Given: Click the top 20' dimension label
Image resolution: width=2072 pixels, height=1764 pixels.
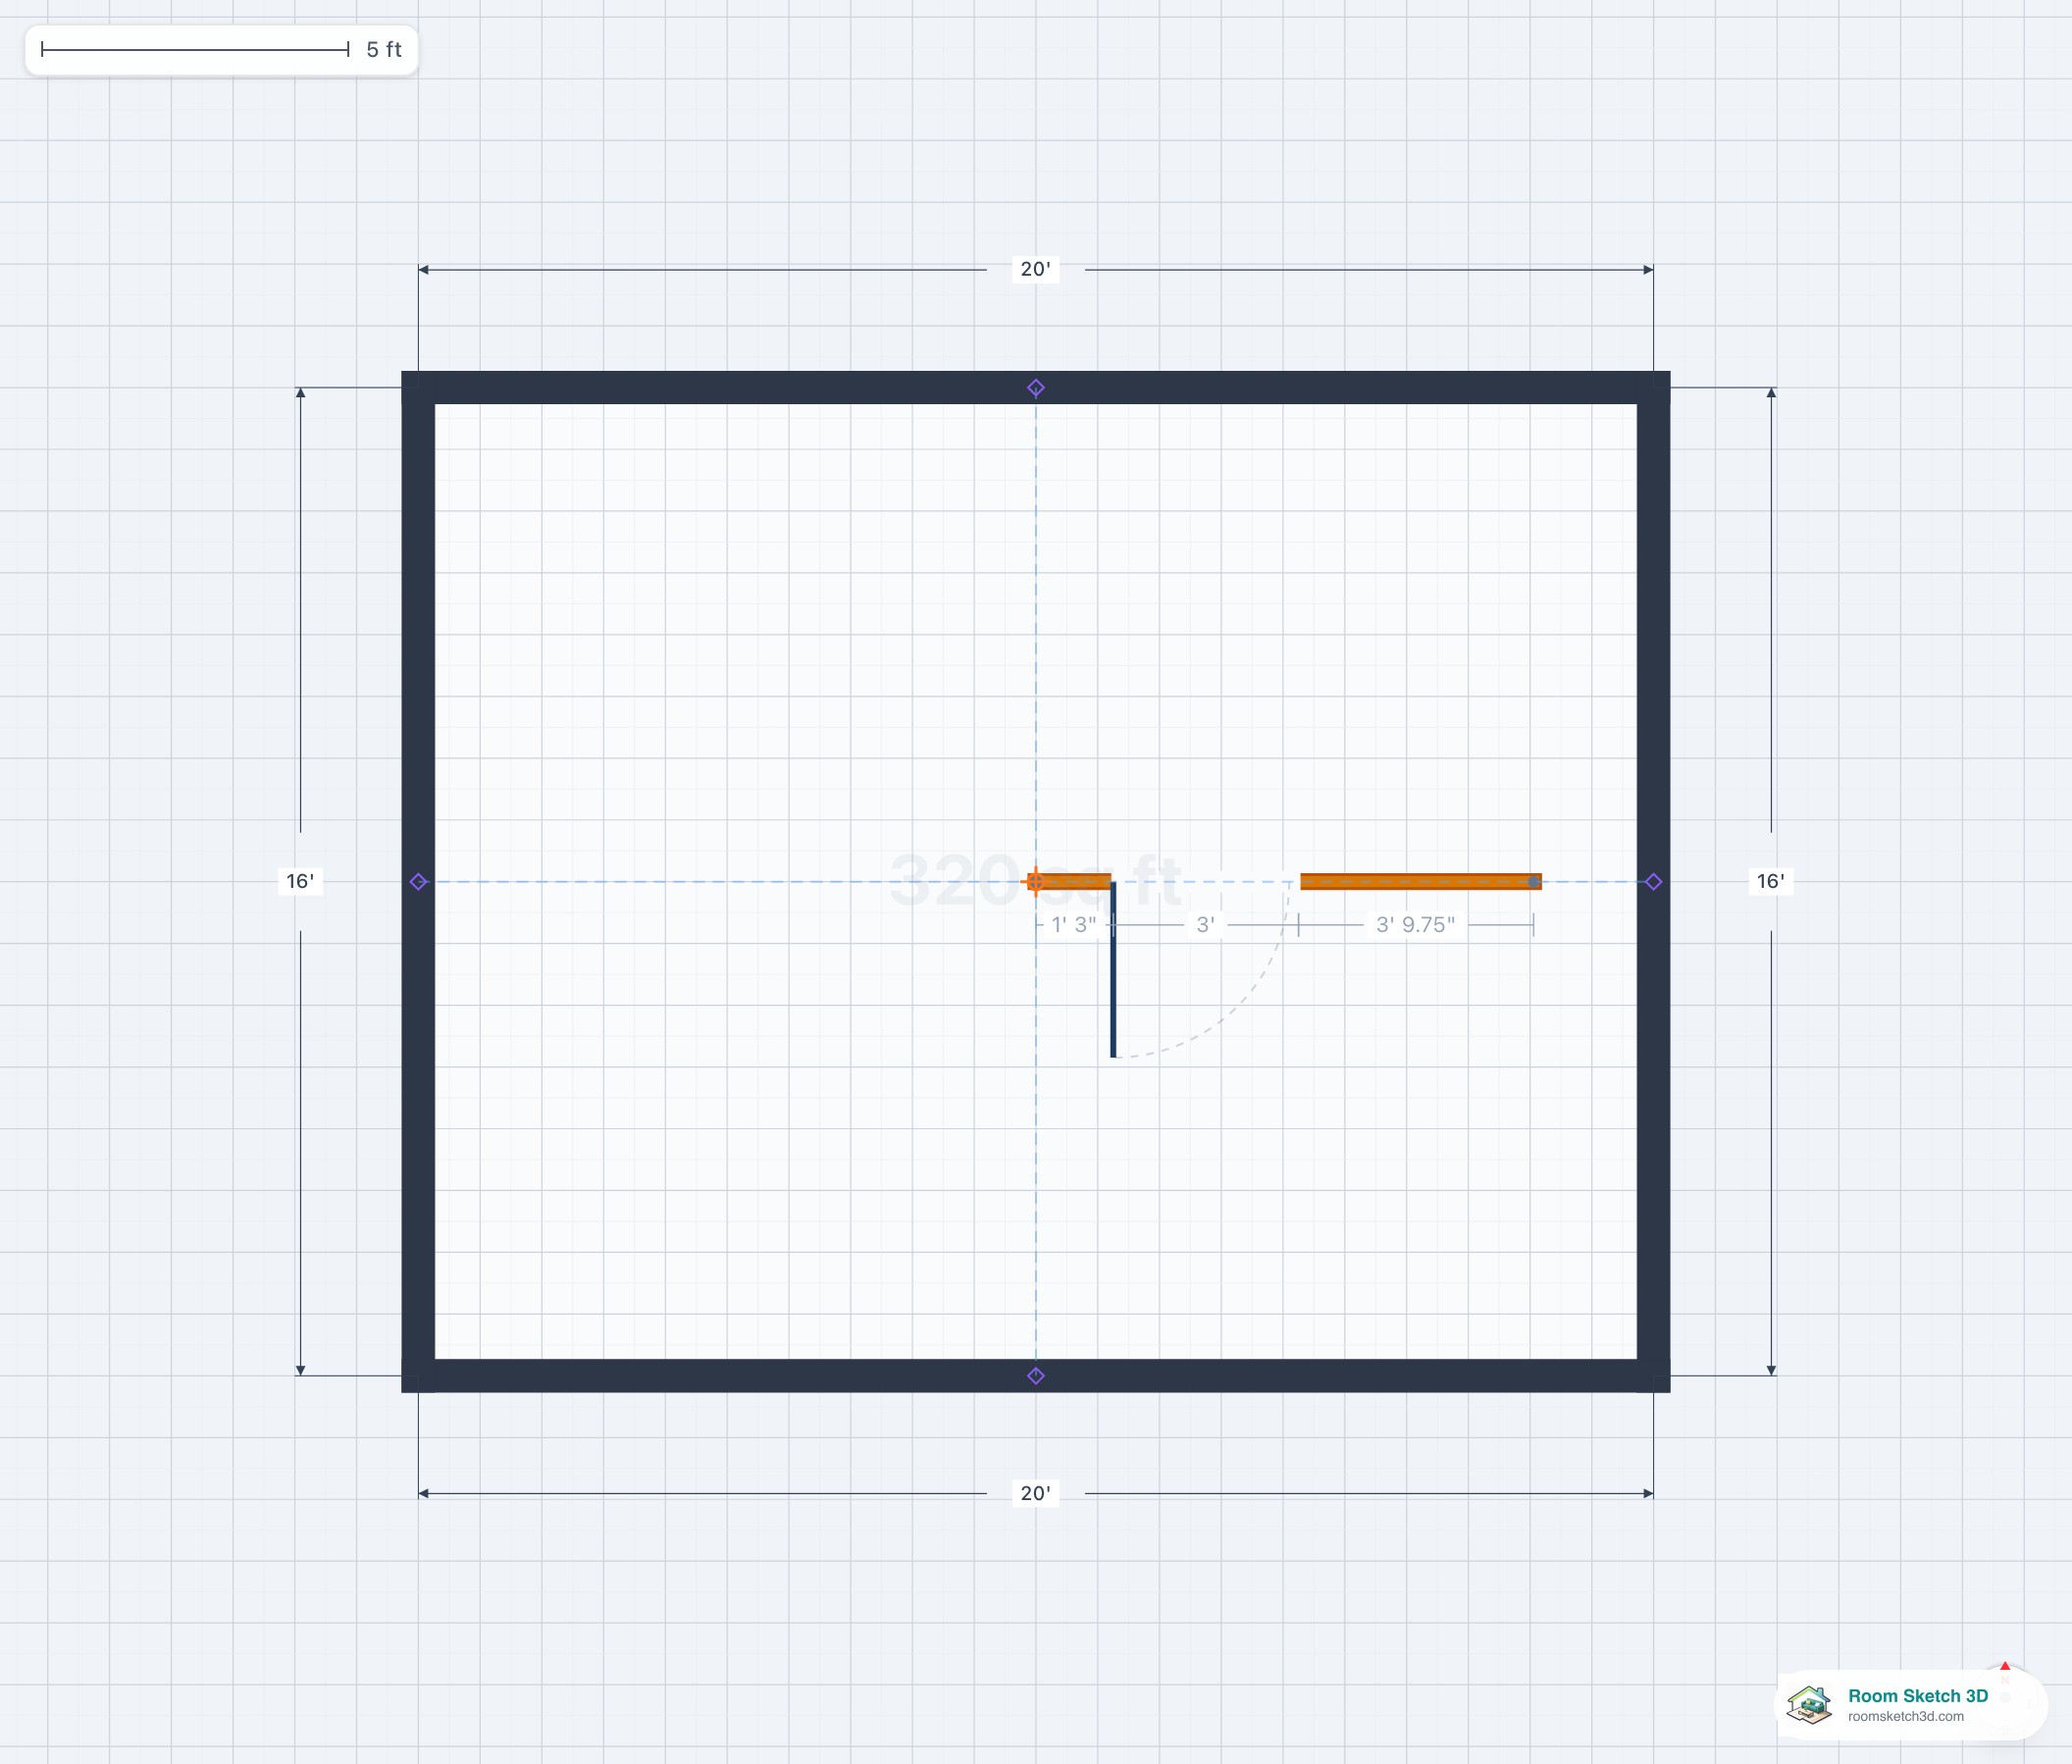Looking at the screenshot, I should click(x=1036, y=269).
